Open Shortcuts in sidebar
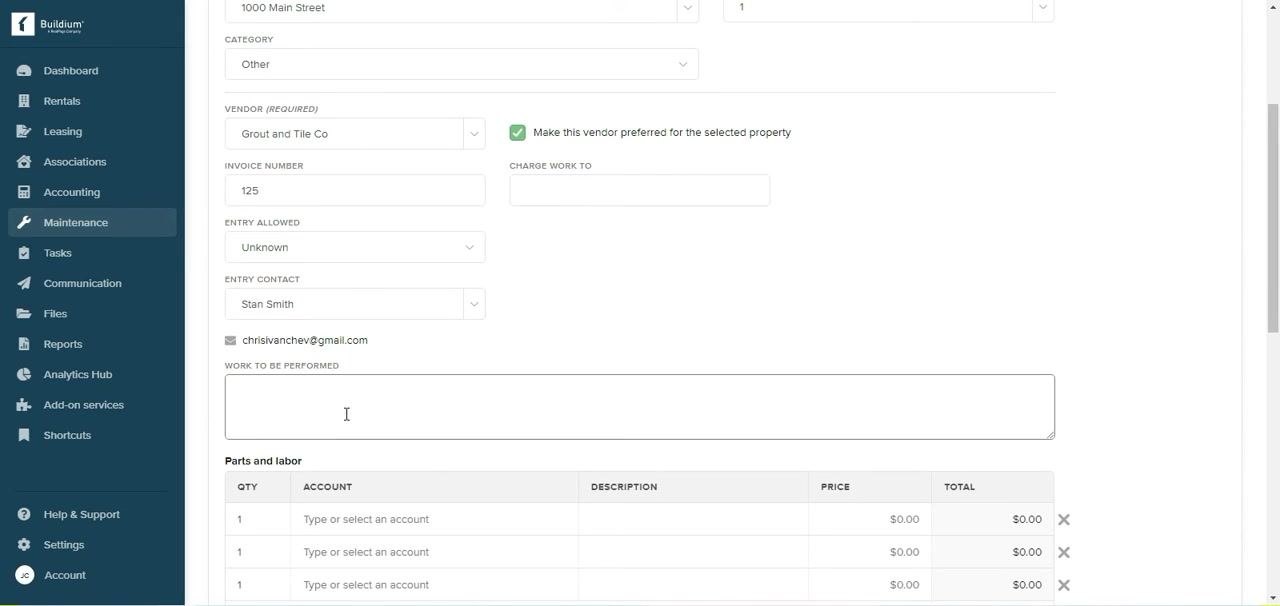1280x606 pixels. tap(67, 435)
